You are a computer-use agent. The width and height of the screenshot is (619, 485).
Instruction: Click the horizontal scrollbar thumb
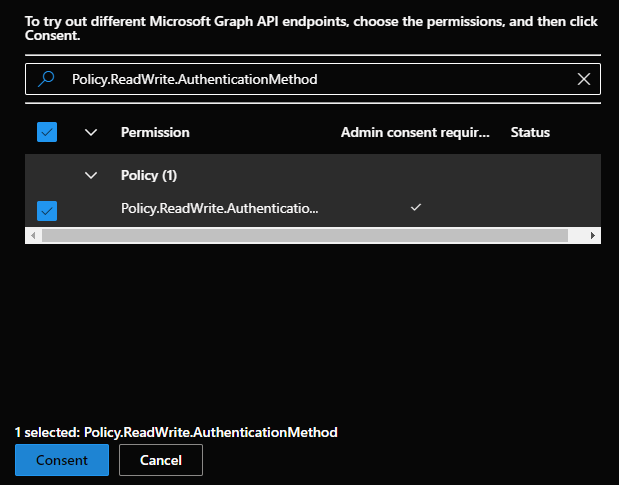point(304,235)
